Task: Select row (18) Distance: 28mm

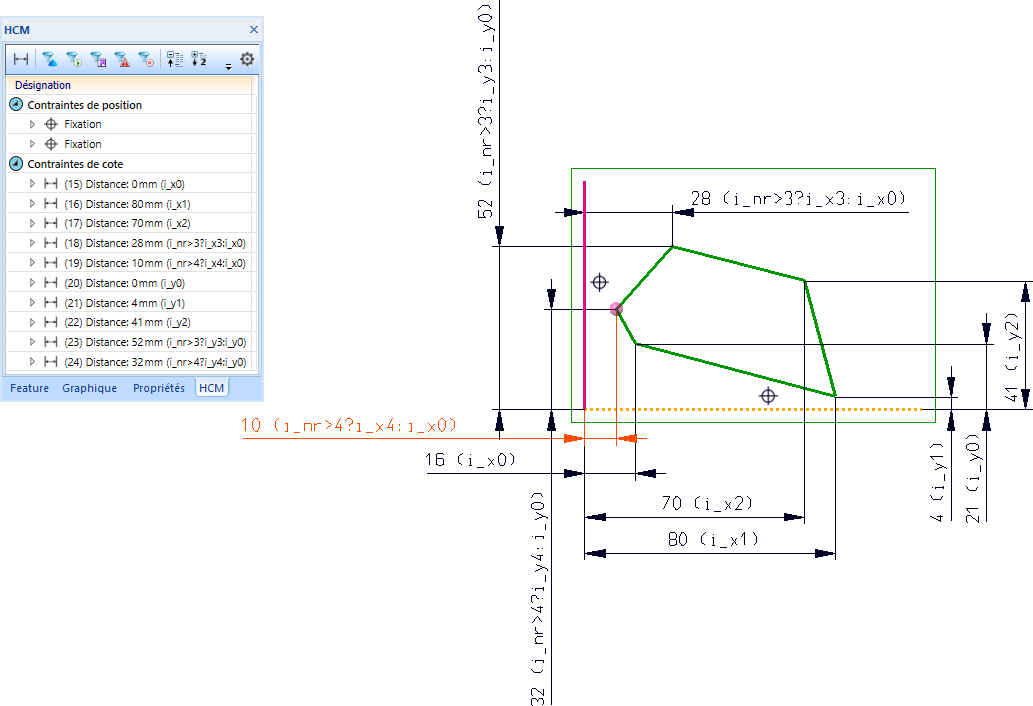Action: (130, 243)
